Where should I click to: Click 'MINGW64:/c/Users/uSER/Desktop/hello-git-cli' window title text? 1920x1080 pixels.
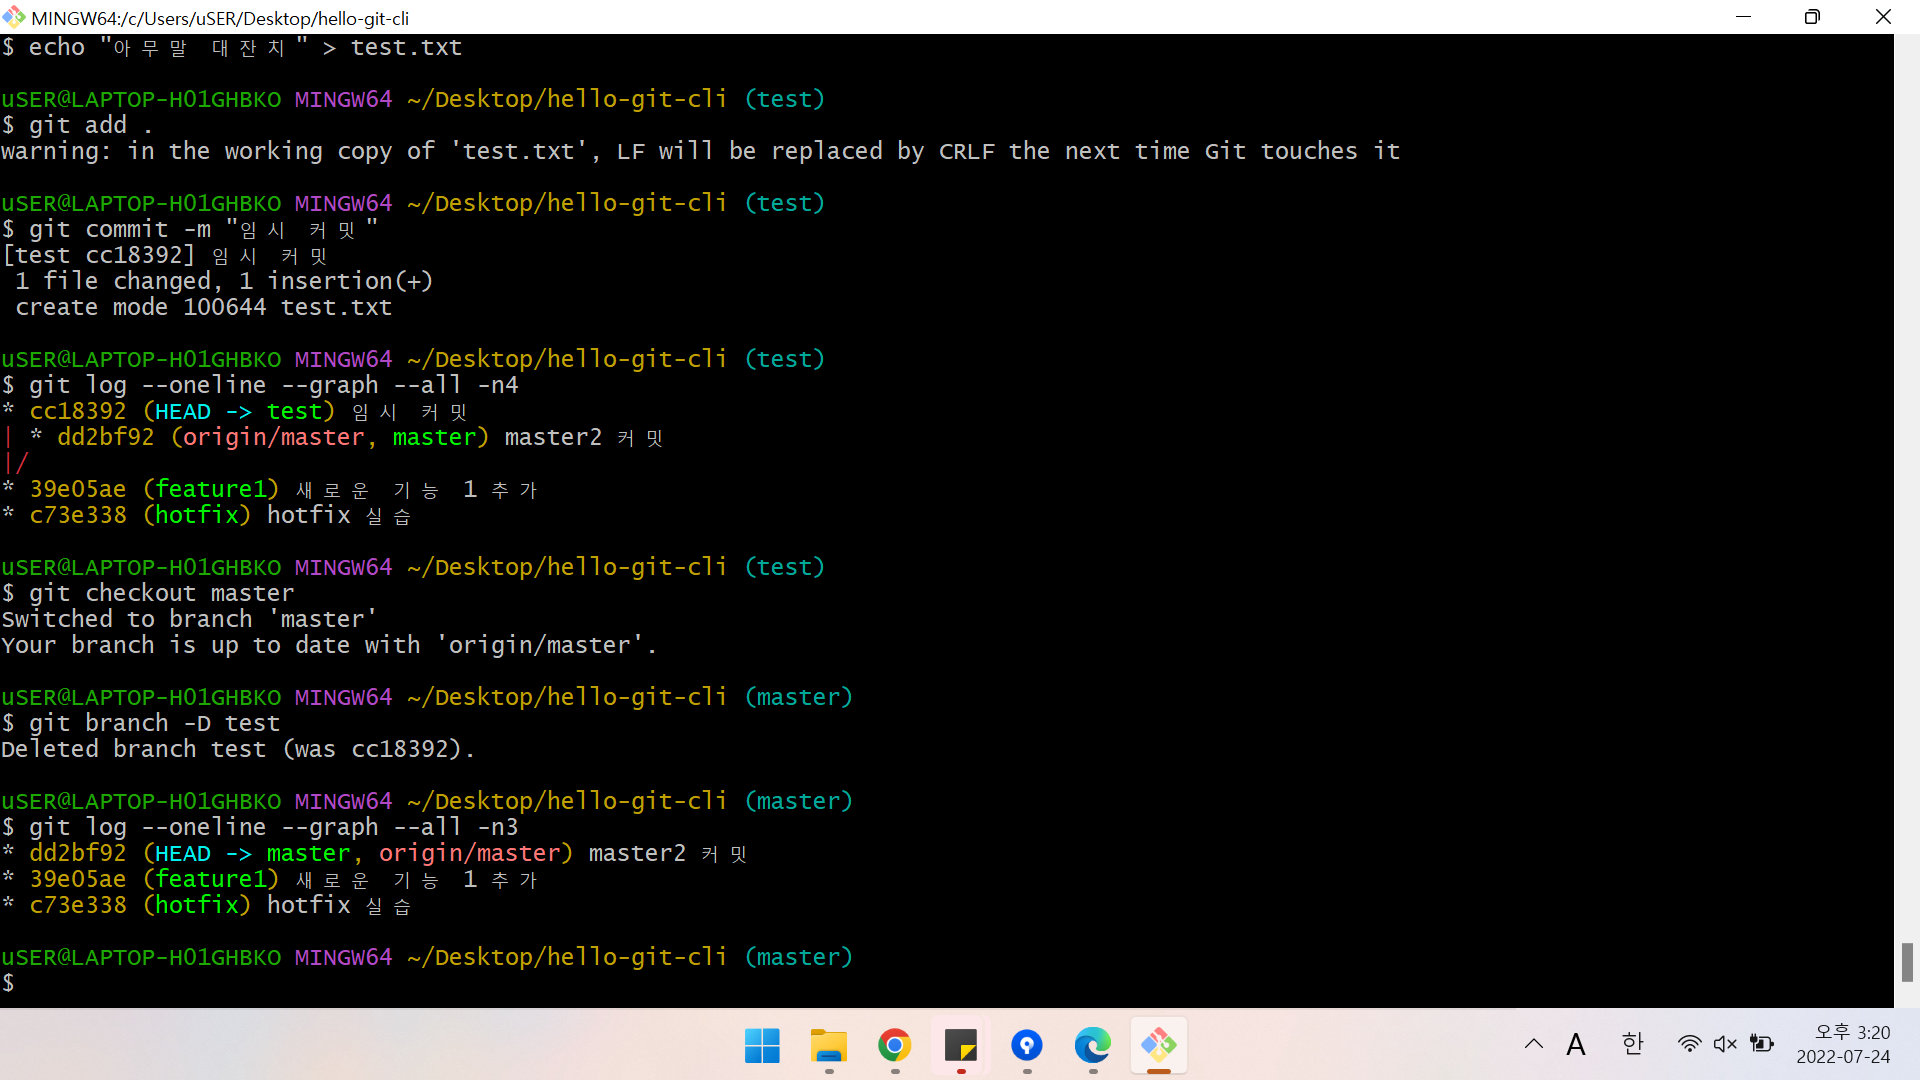tap(220, 18)
